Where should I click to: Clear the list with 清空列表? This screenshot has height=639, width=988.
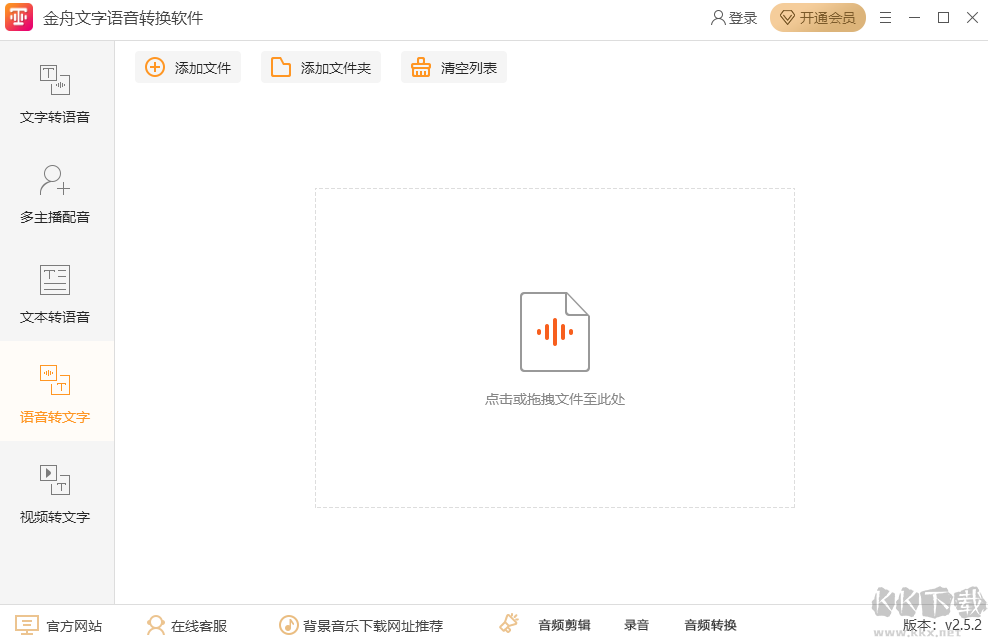(454, 67)
